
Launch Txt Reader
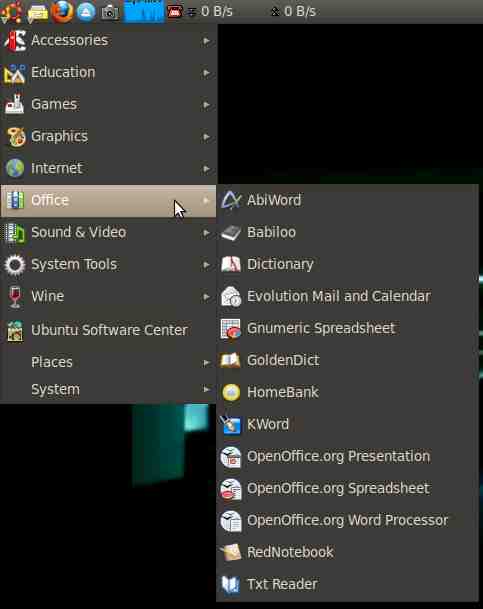[x=347, y=585]
